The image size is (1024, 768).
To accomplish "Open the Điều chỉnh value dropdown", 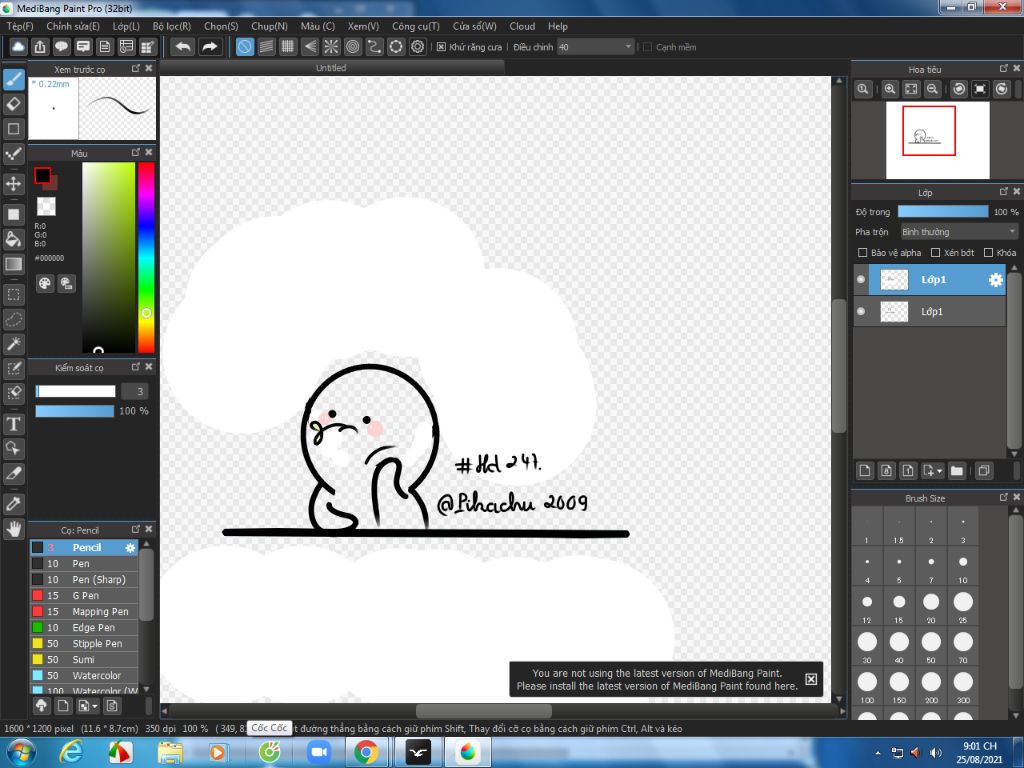I will click(596, 47).
